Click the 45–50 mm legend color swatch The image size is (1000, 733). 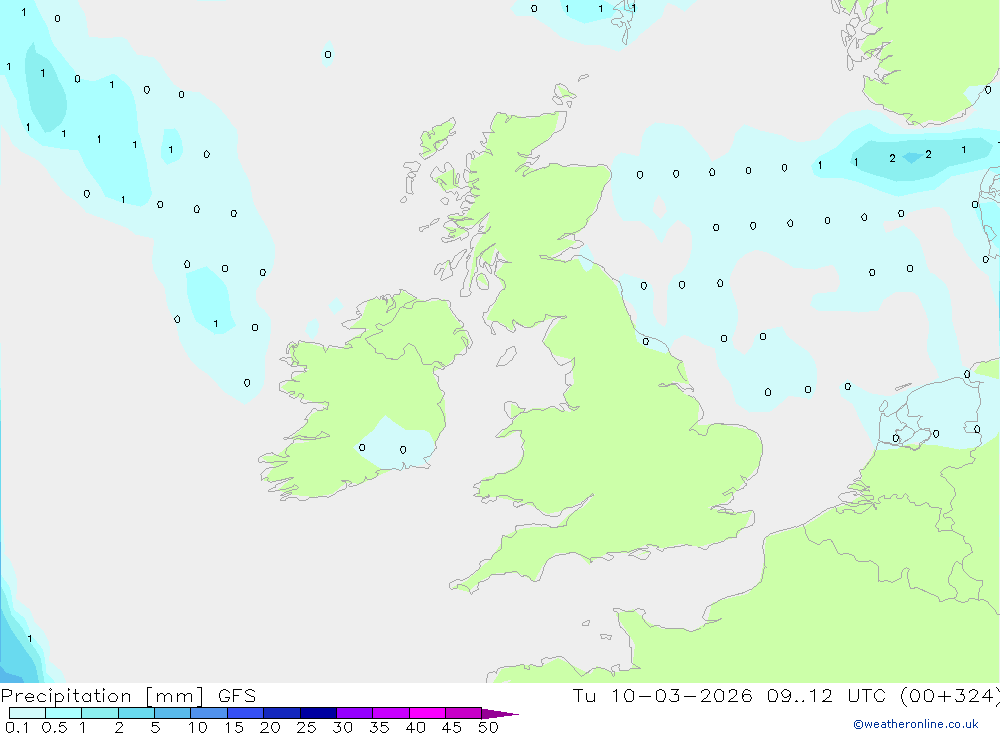click(464, 713)
